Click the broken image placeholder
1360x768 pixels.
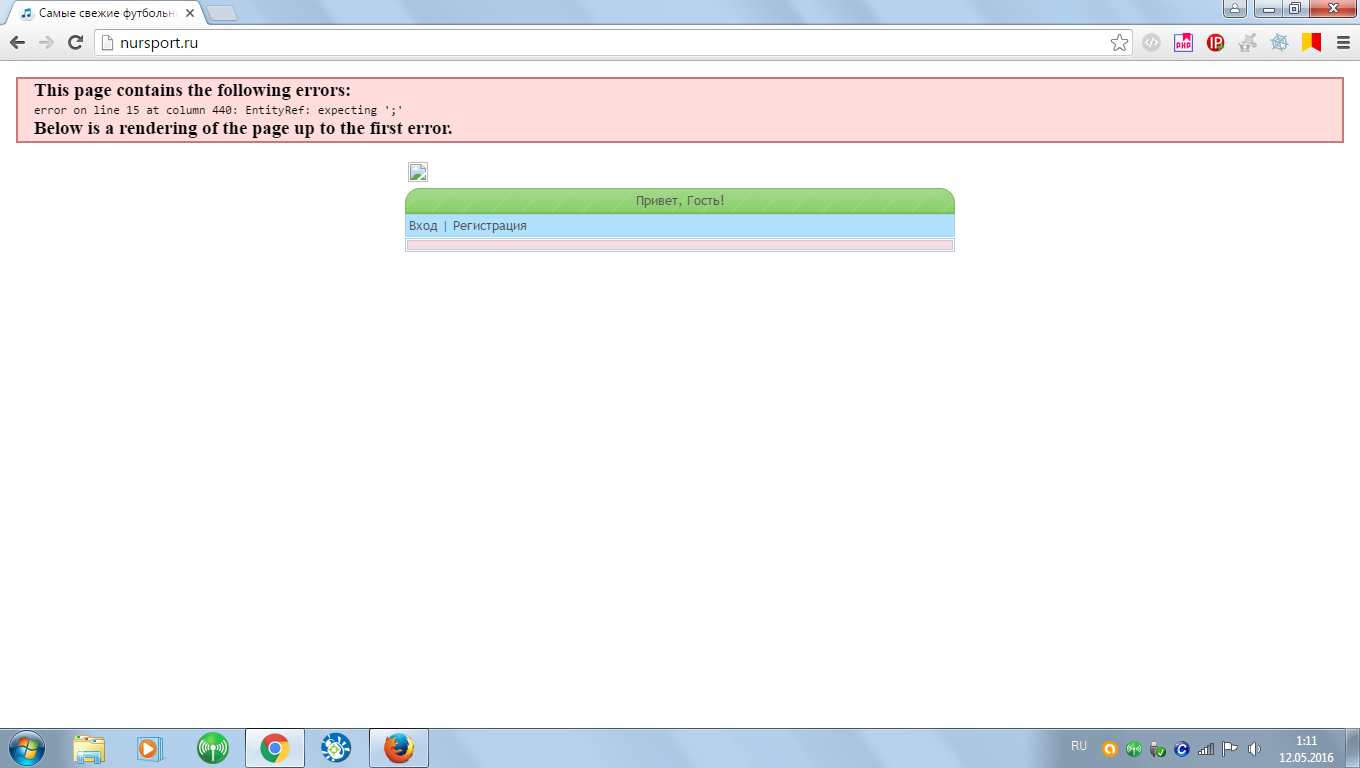point(418,172)
